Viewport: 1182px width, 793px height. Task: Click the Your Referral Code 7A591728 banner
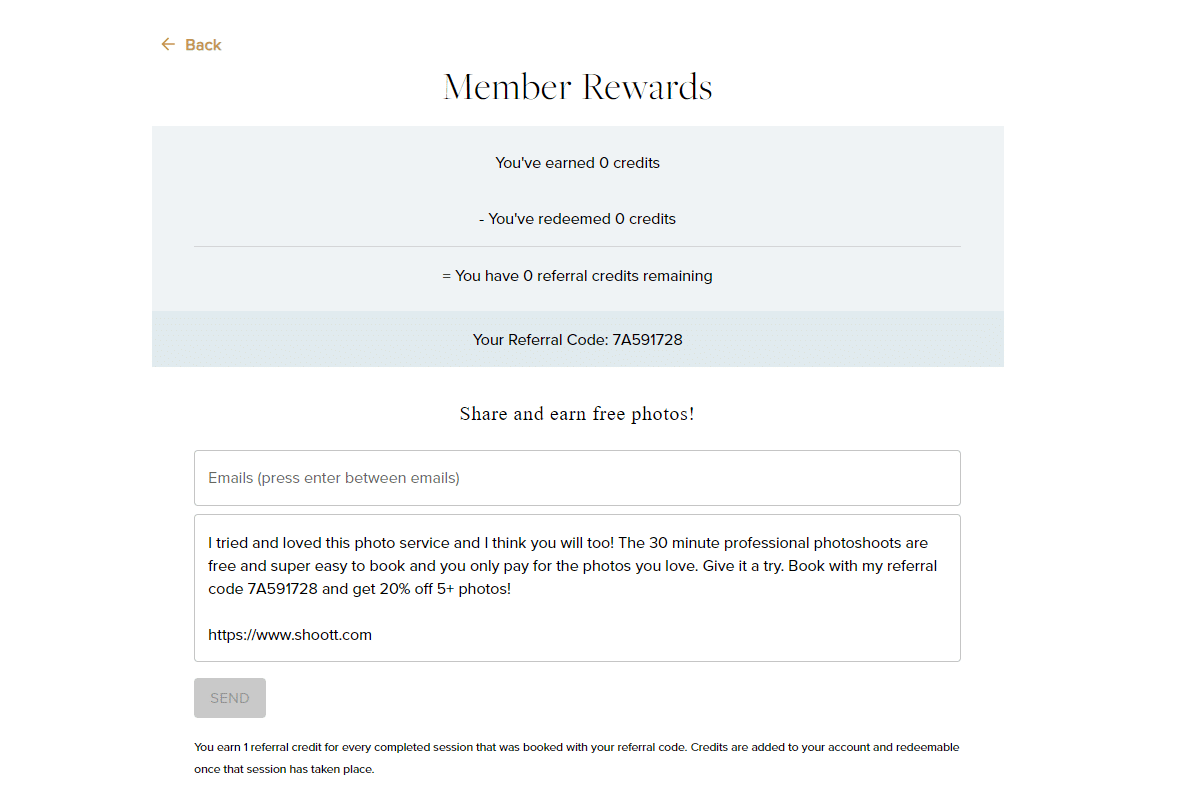577,339
